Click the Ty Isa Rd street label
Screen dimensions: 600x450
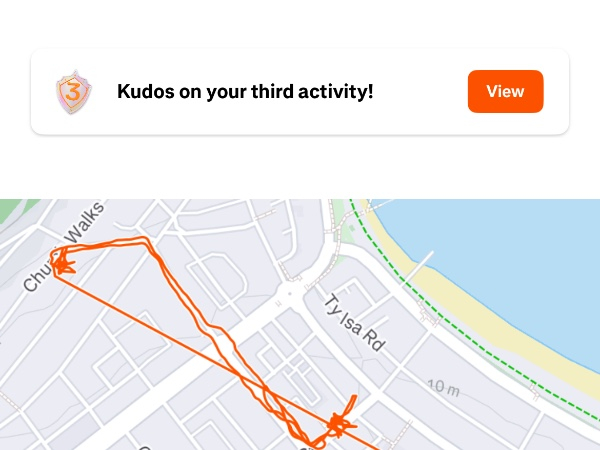click(x=355, y=322)
